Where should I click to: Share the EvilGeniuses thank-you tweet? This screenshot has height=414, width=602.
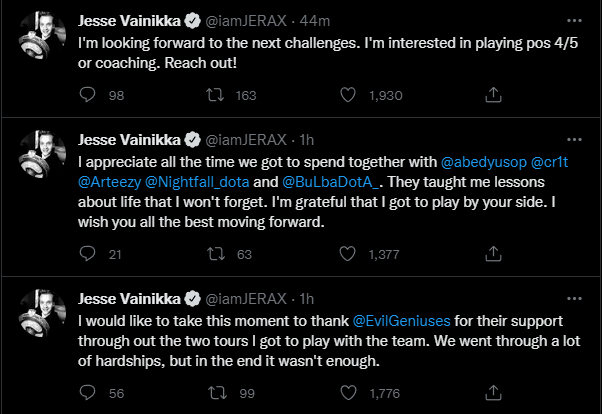(x=492, y=394)
